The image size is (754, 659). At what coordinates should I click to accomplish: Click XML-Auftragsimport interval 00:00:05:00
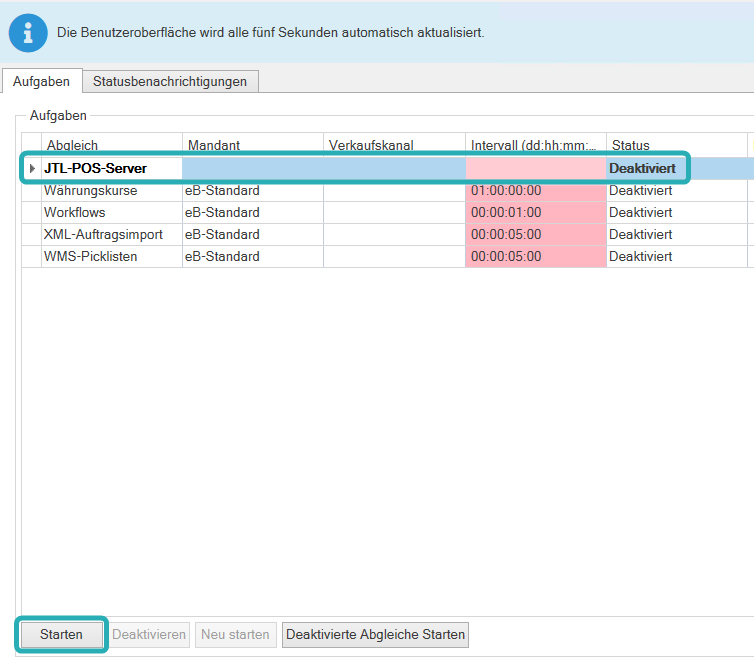(x=536, y=235)
